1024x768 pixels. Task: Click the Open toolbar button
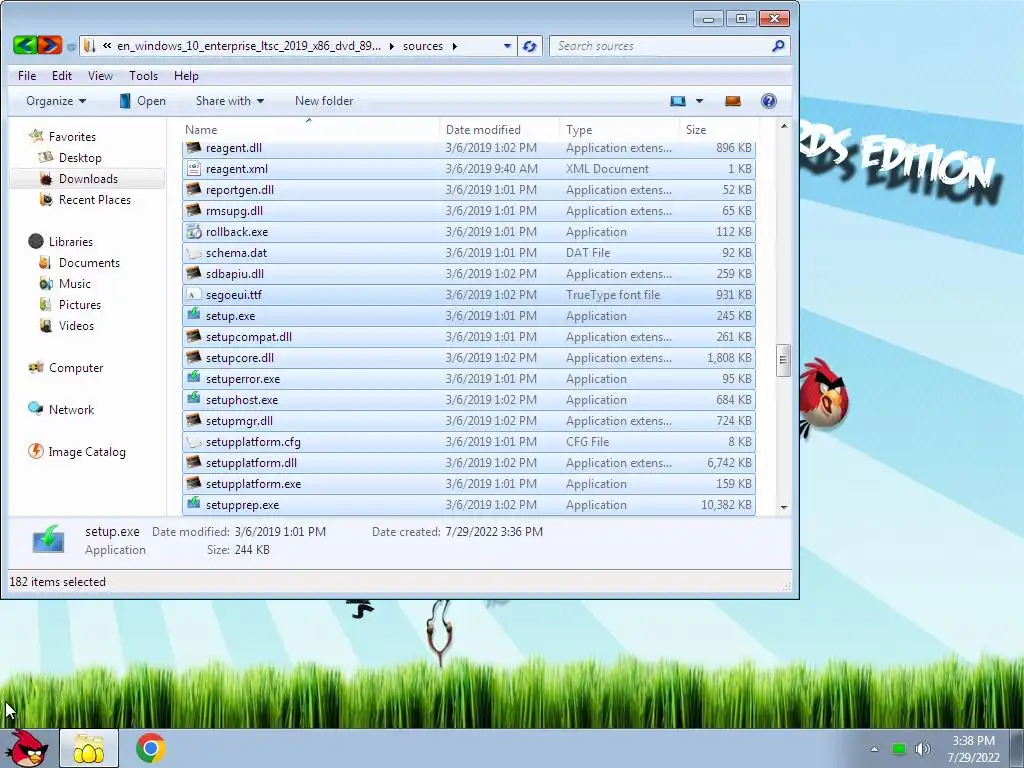pos(142,101)
